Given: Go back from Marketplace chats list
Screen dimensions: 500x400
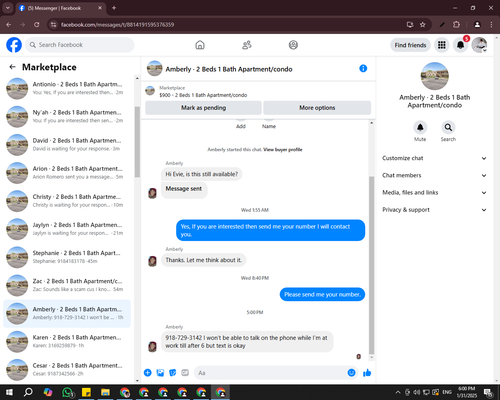Looking at the screenshot, I should (13, 67).
